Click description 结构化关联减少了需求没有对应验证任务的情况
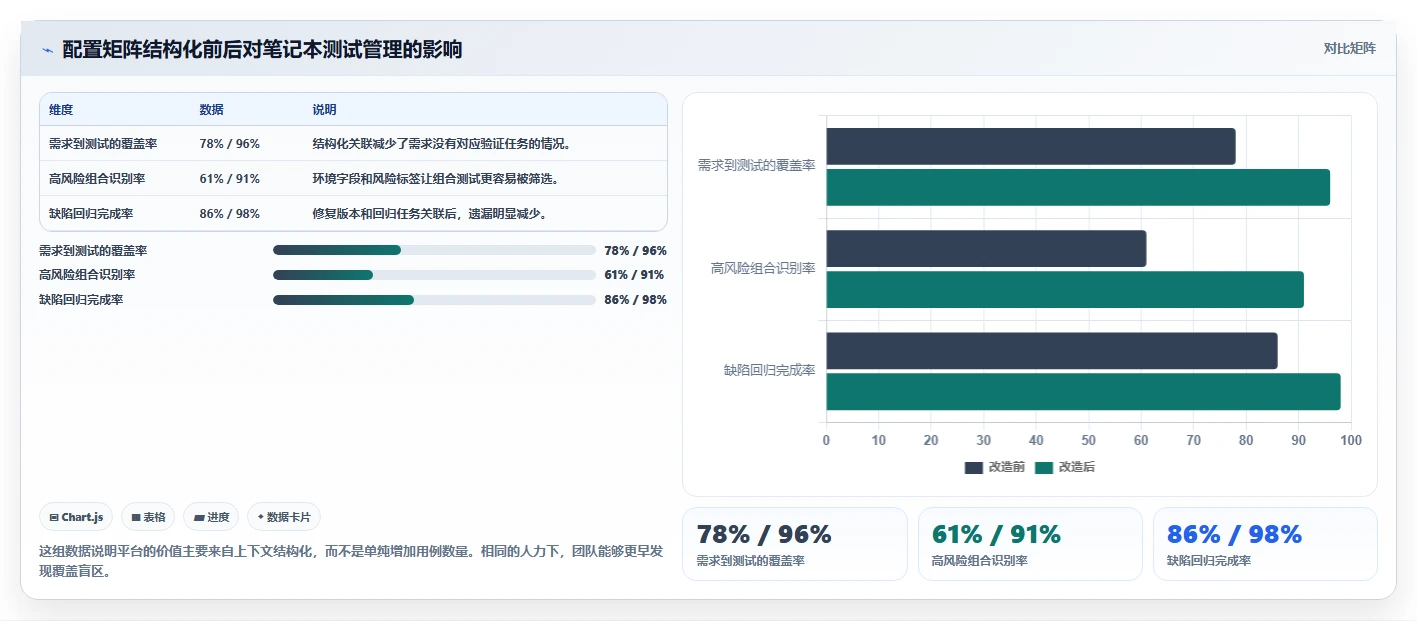Screen dimensions: 1417x621 tap(442, 144)
